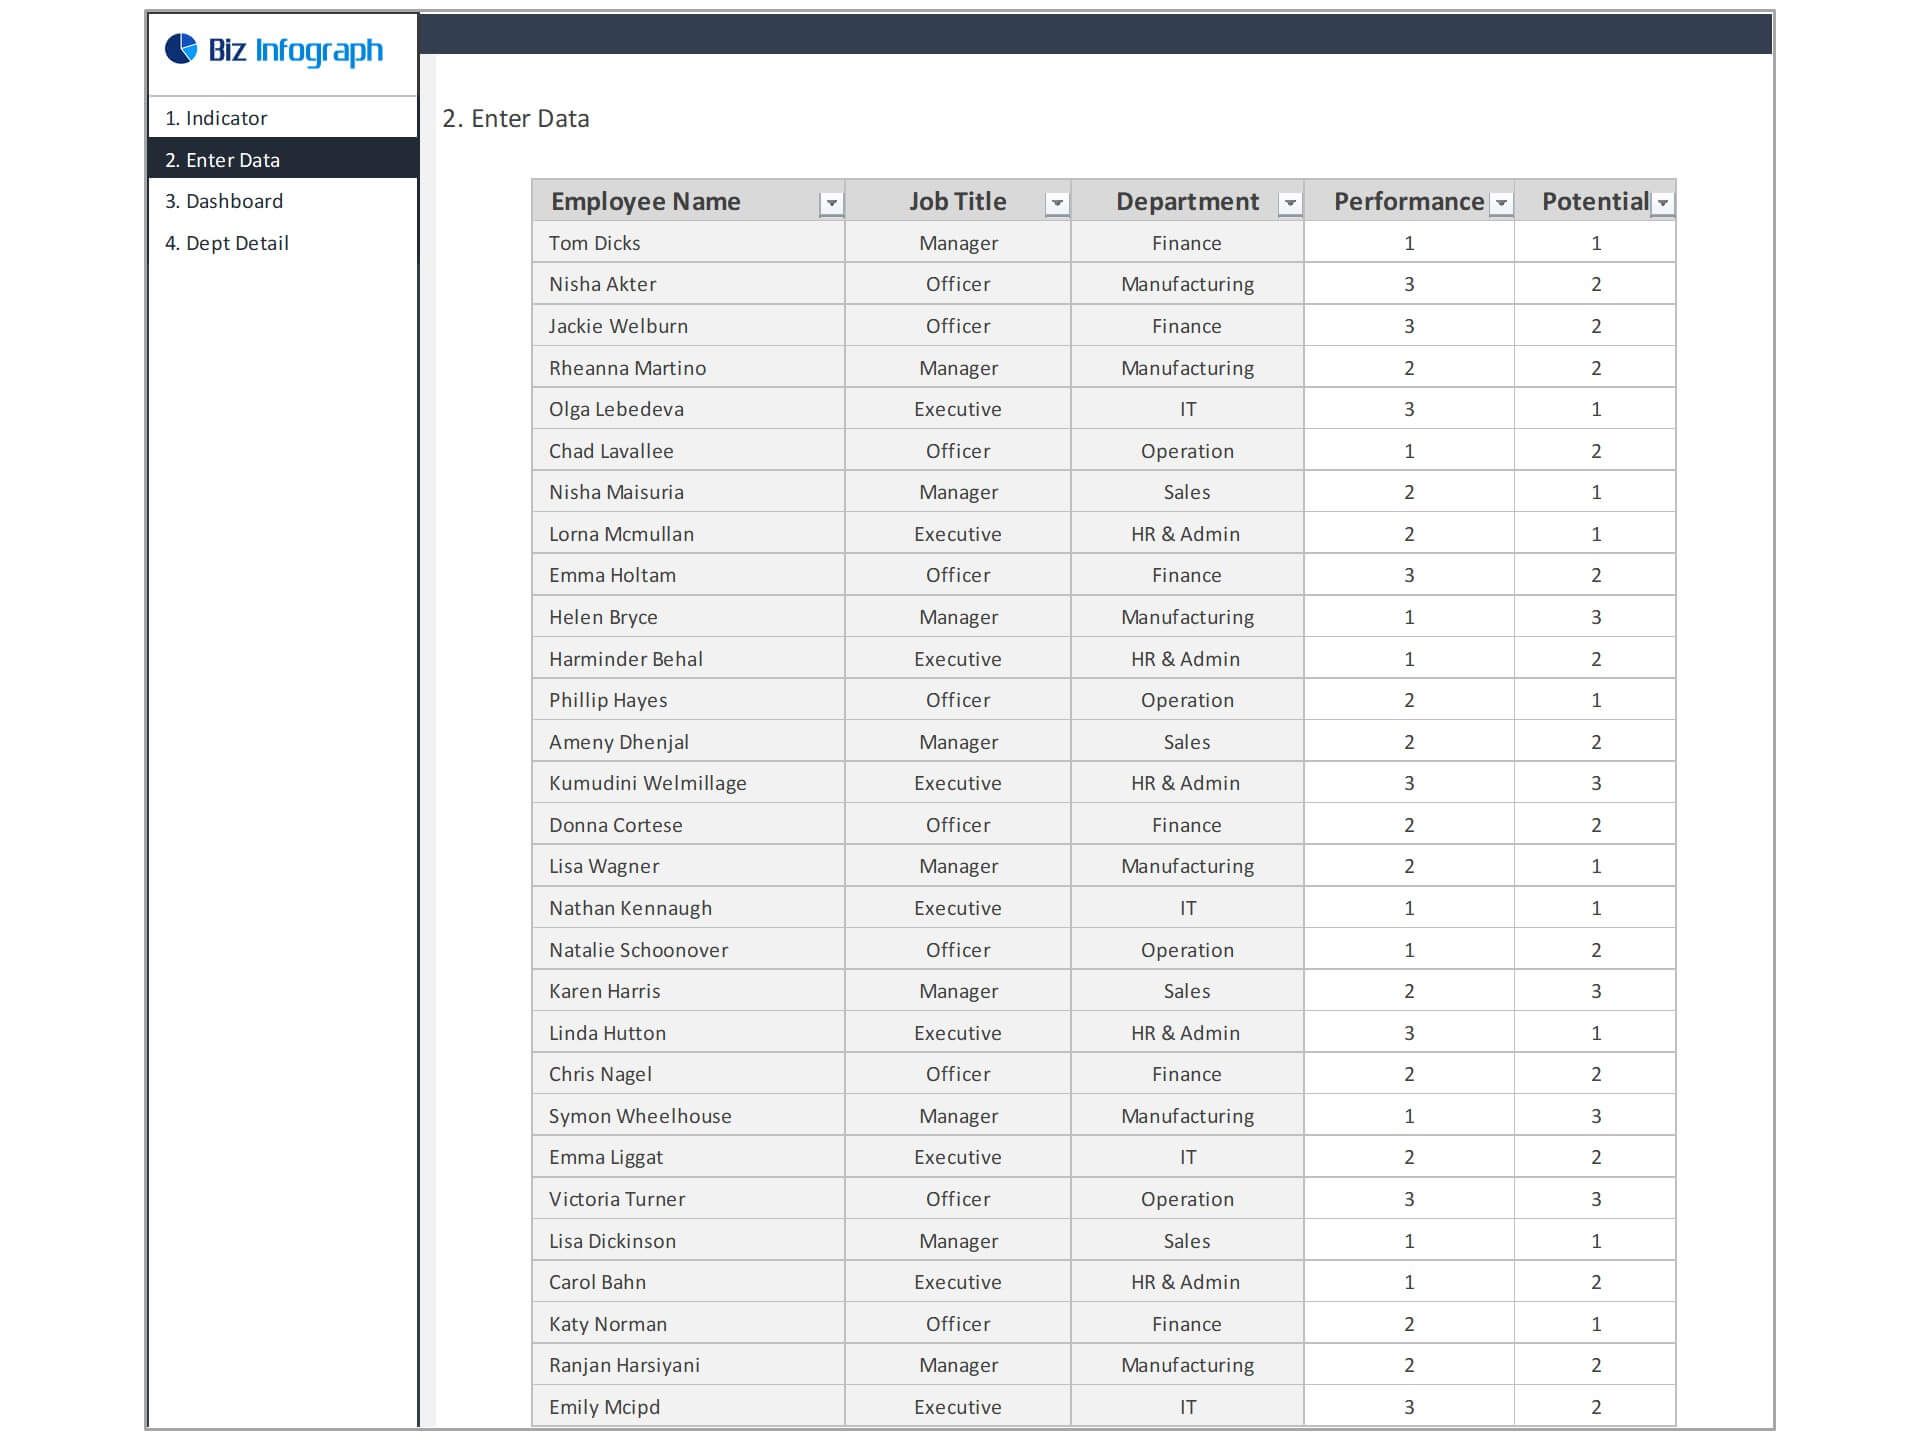Open the Job Title filter dropdown
The image size is (1920, 1440).
click(1056, 203)
